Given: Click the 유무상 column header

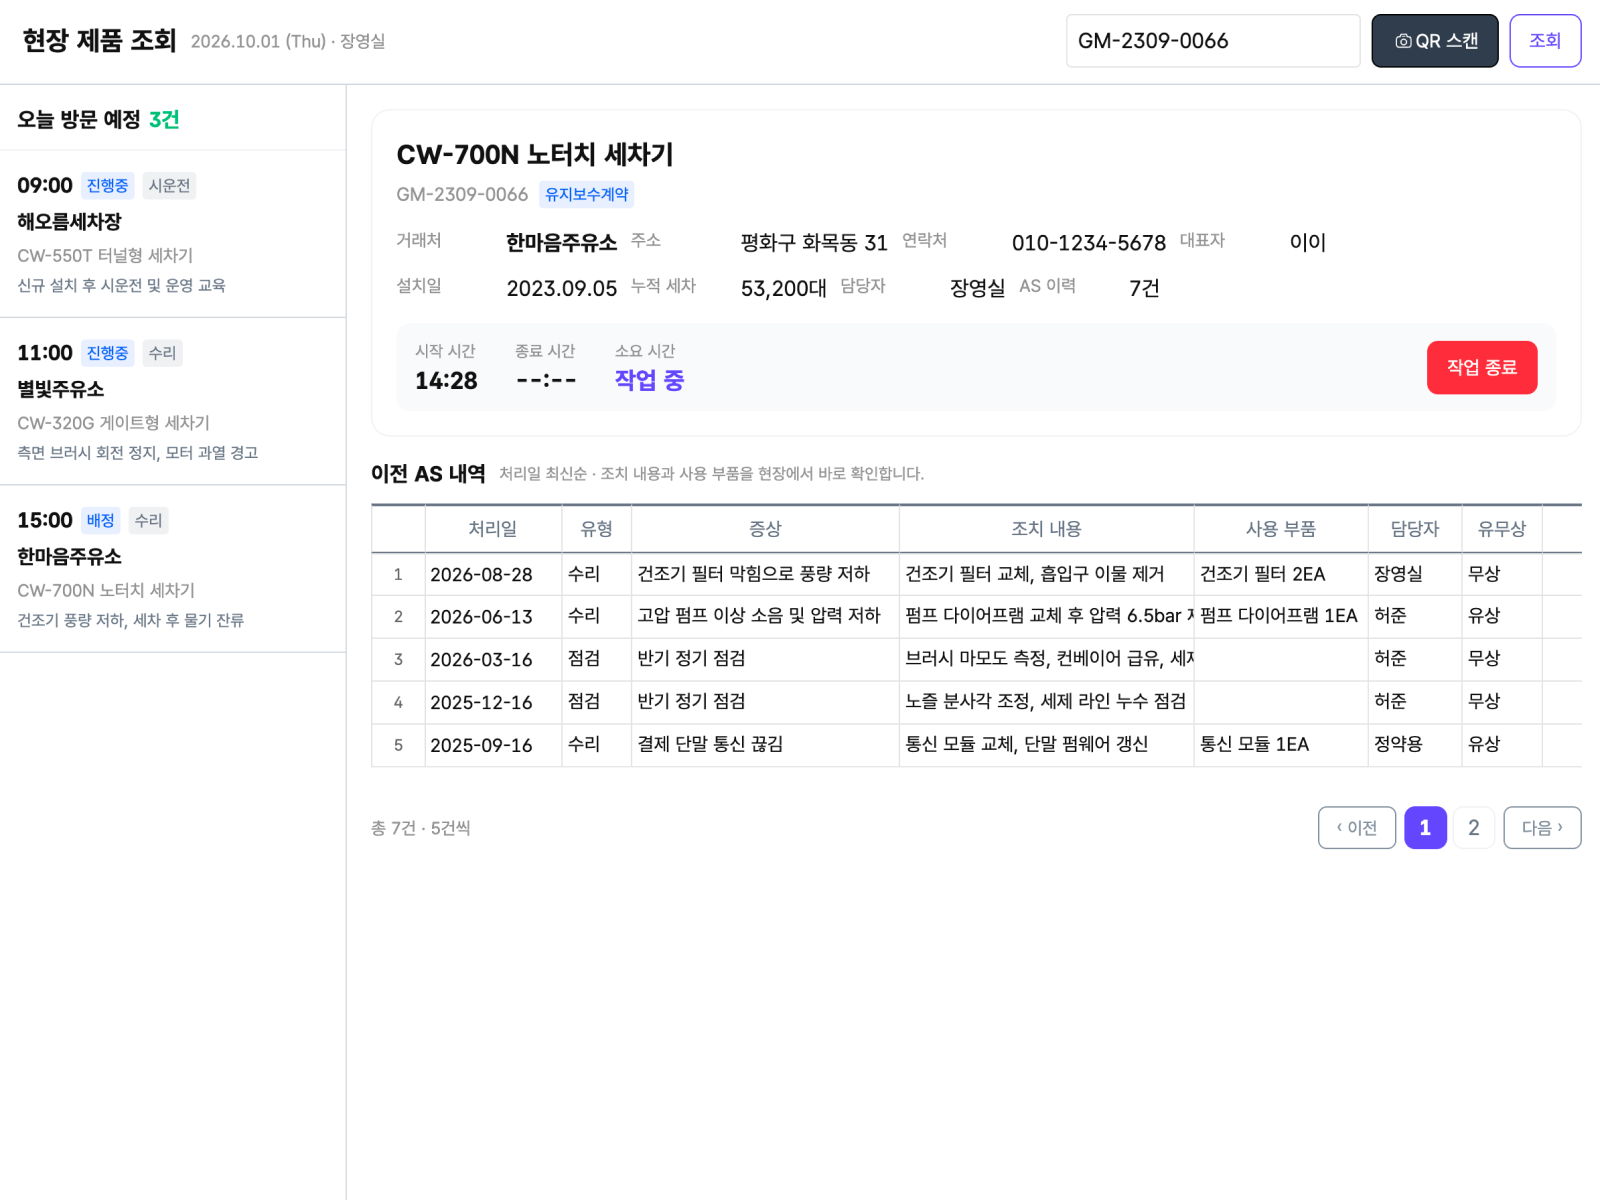Looking at the screenshot, I should 1502,529.
